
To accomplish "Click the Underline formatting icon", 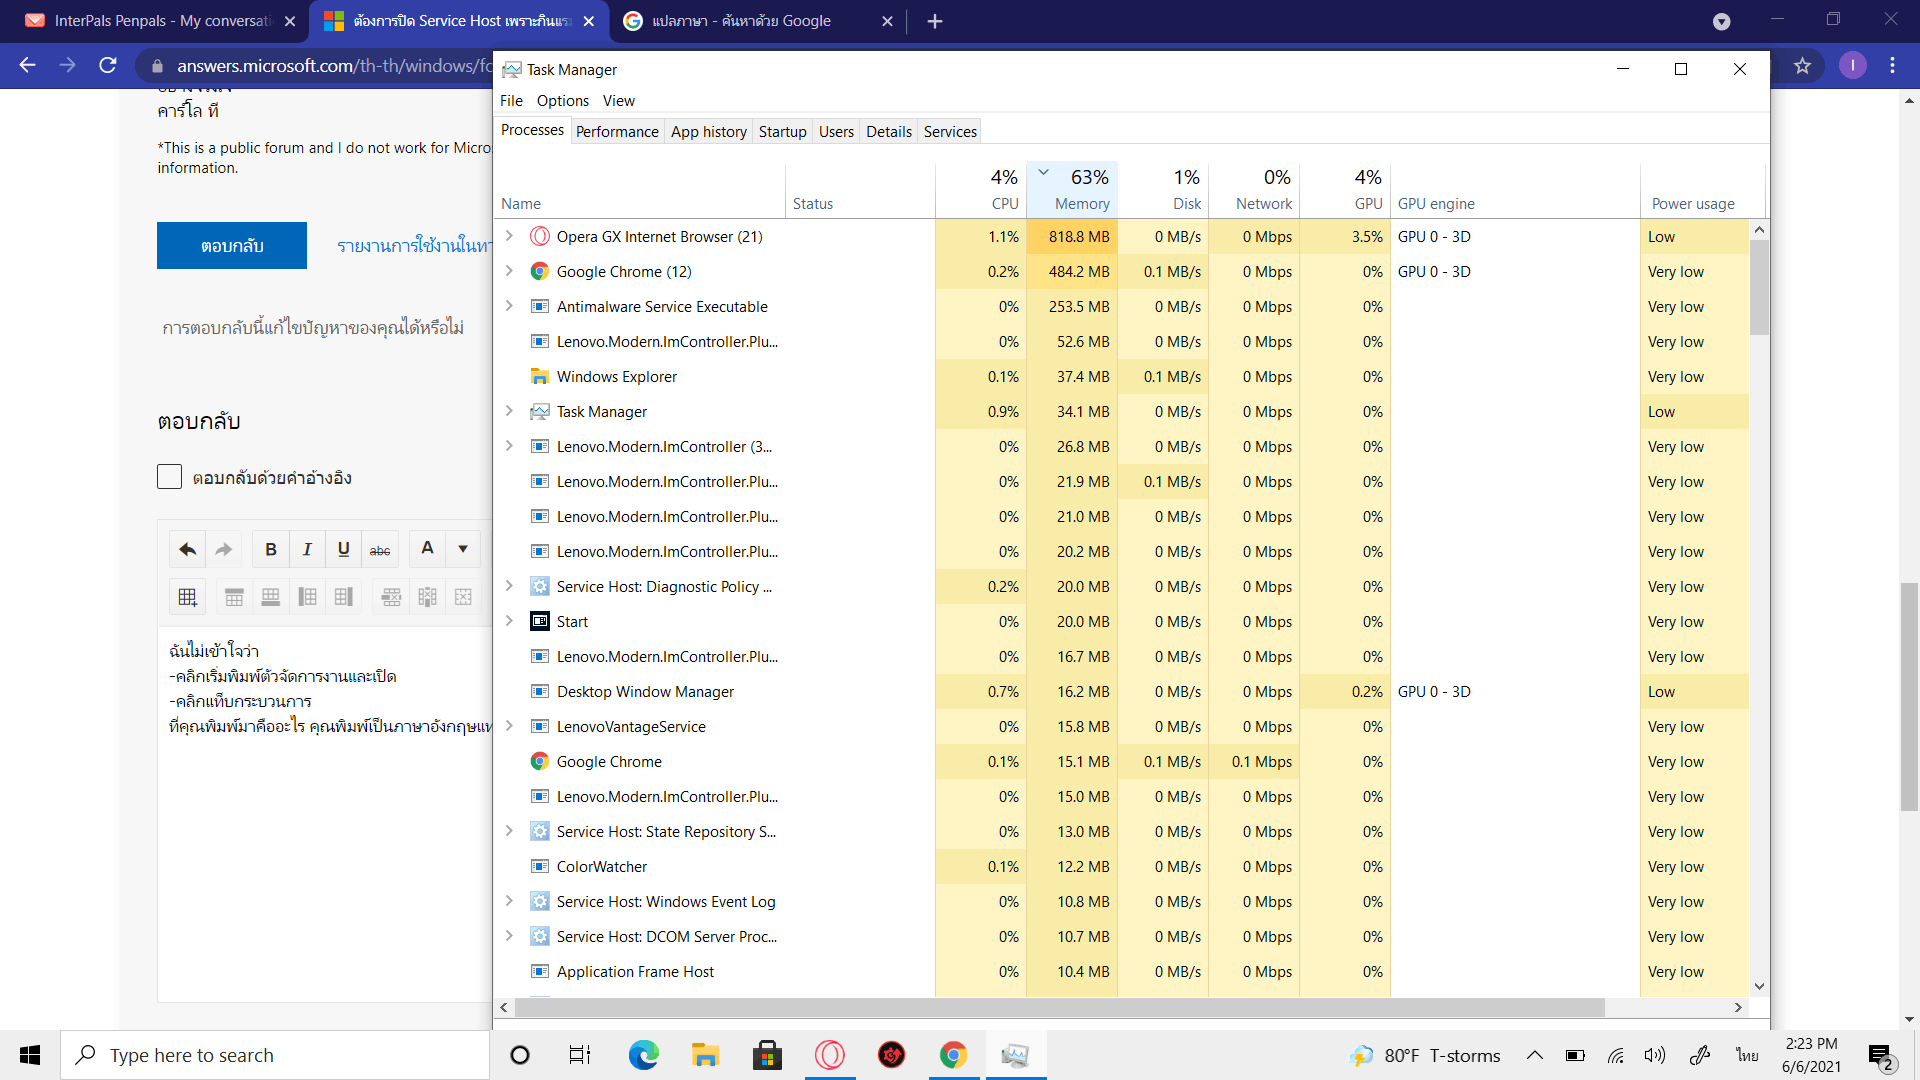I will coord(343,549).
